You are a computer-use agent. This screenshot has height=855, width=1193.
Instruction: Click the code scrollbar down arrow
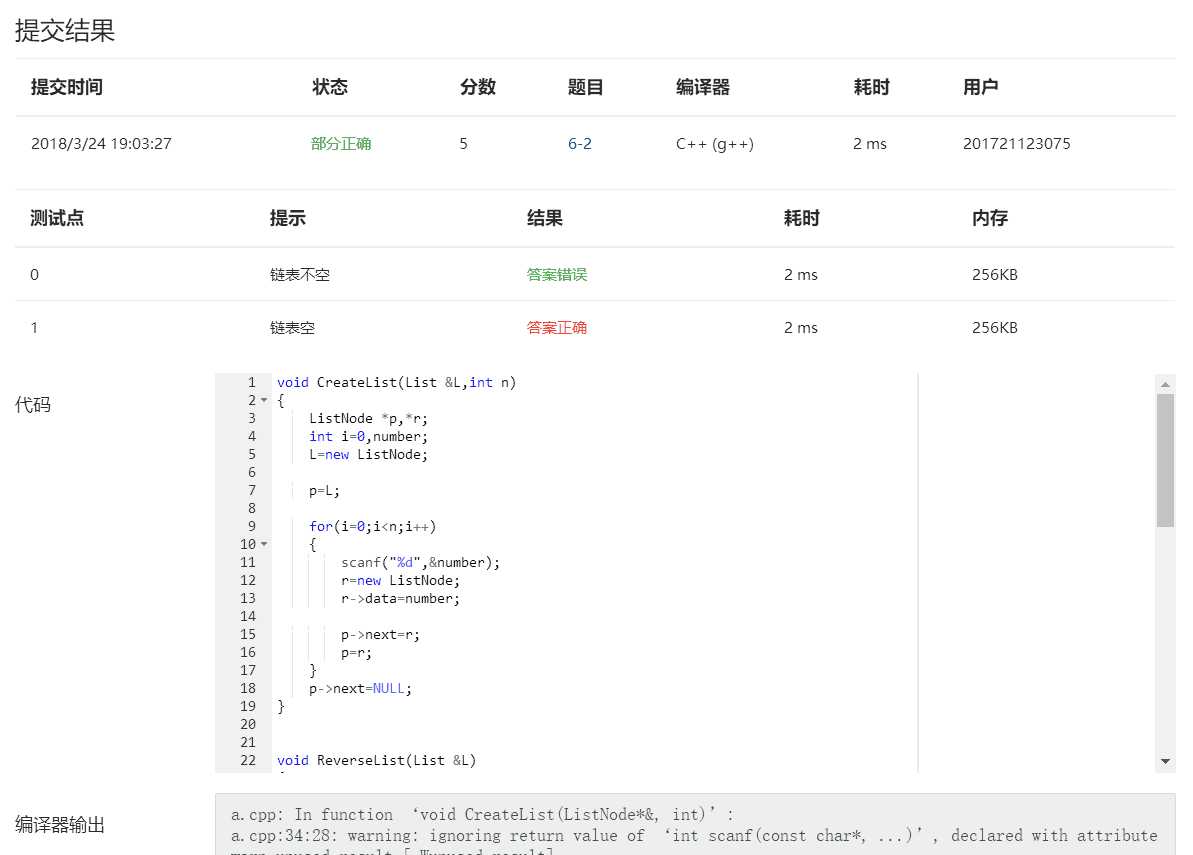pos(1165,762)
